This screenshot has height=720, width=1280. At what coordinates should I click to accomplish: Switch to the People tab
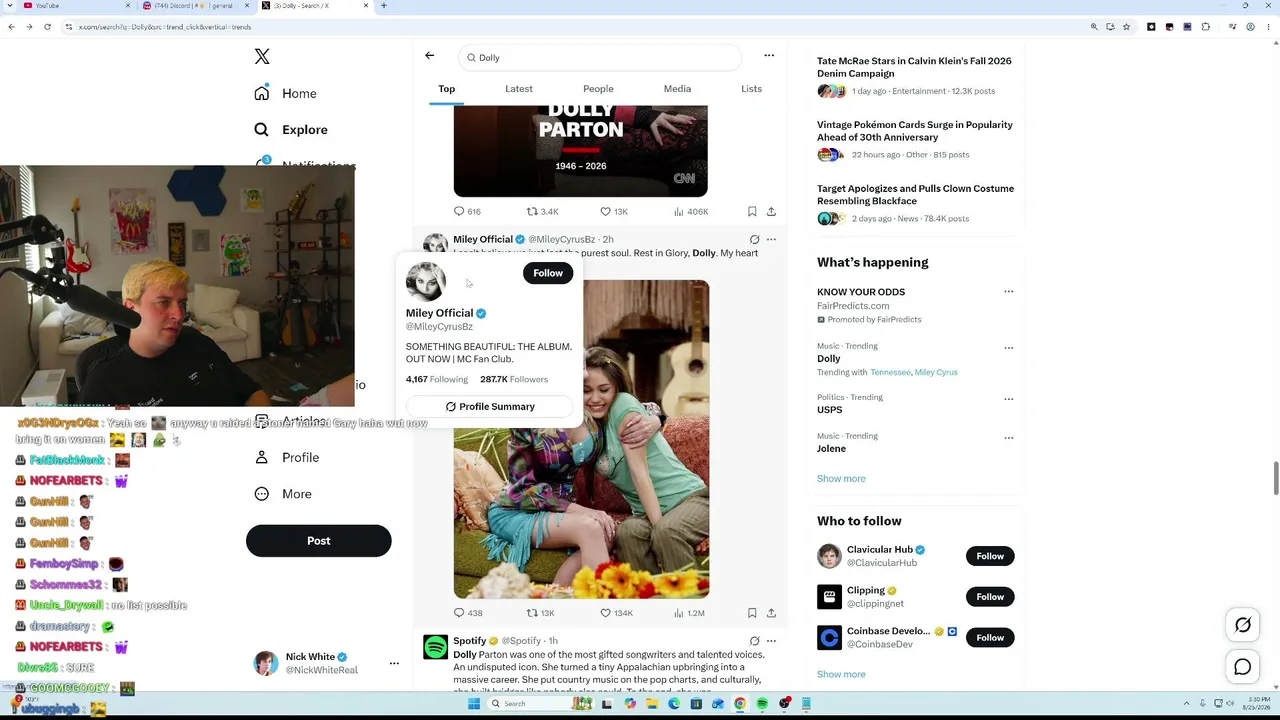[598, 89]
